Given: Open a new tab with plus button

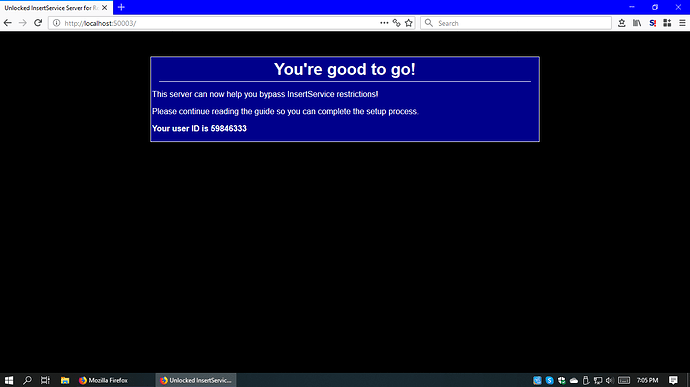Looking at the screenshot, I should pos(121,7).
